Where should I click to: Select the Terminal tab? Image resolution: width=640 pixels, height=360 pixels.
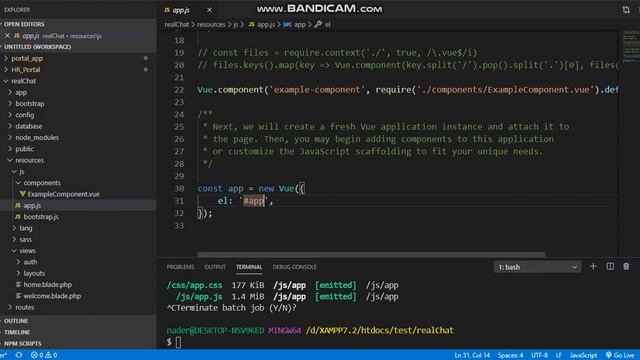coord(249,267)
